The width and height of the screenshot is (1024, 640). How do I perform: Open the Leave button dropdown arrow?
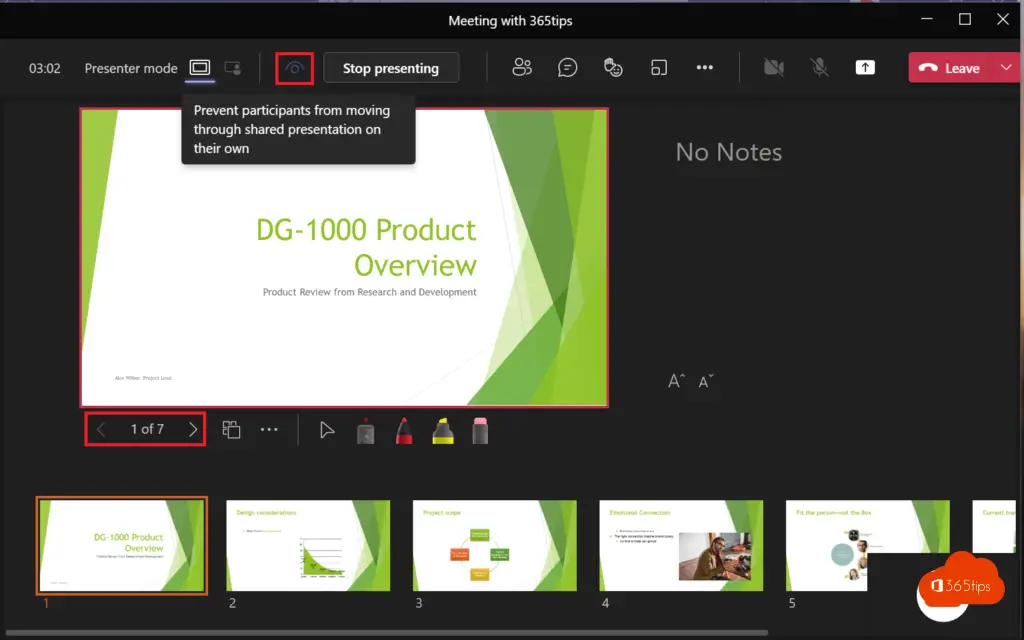[1005, 68]
